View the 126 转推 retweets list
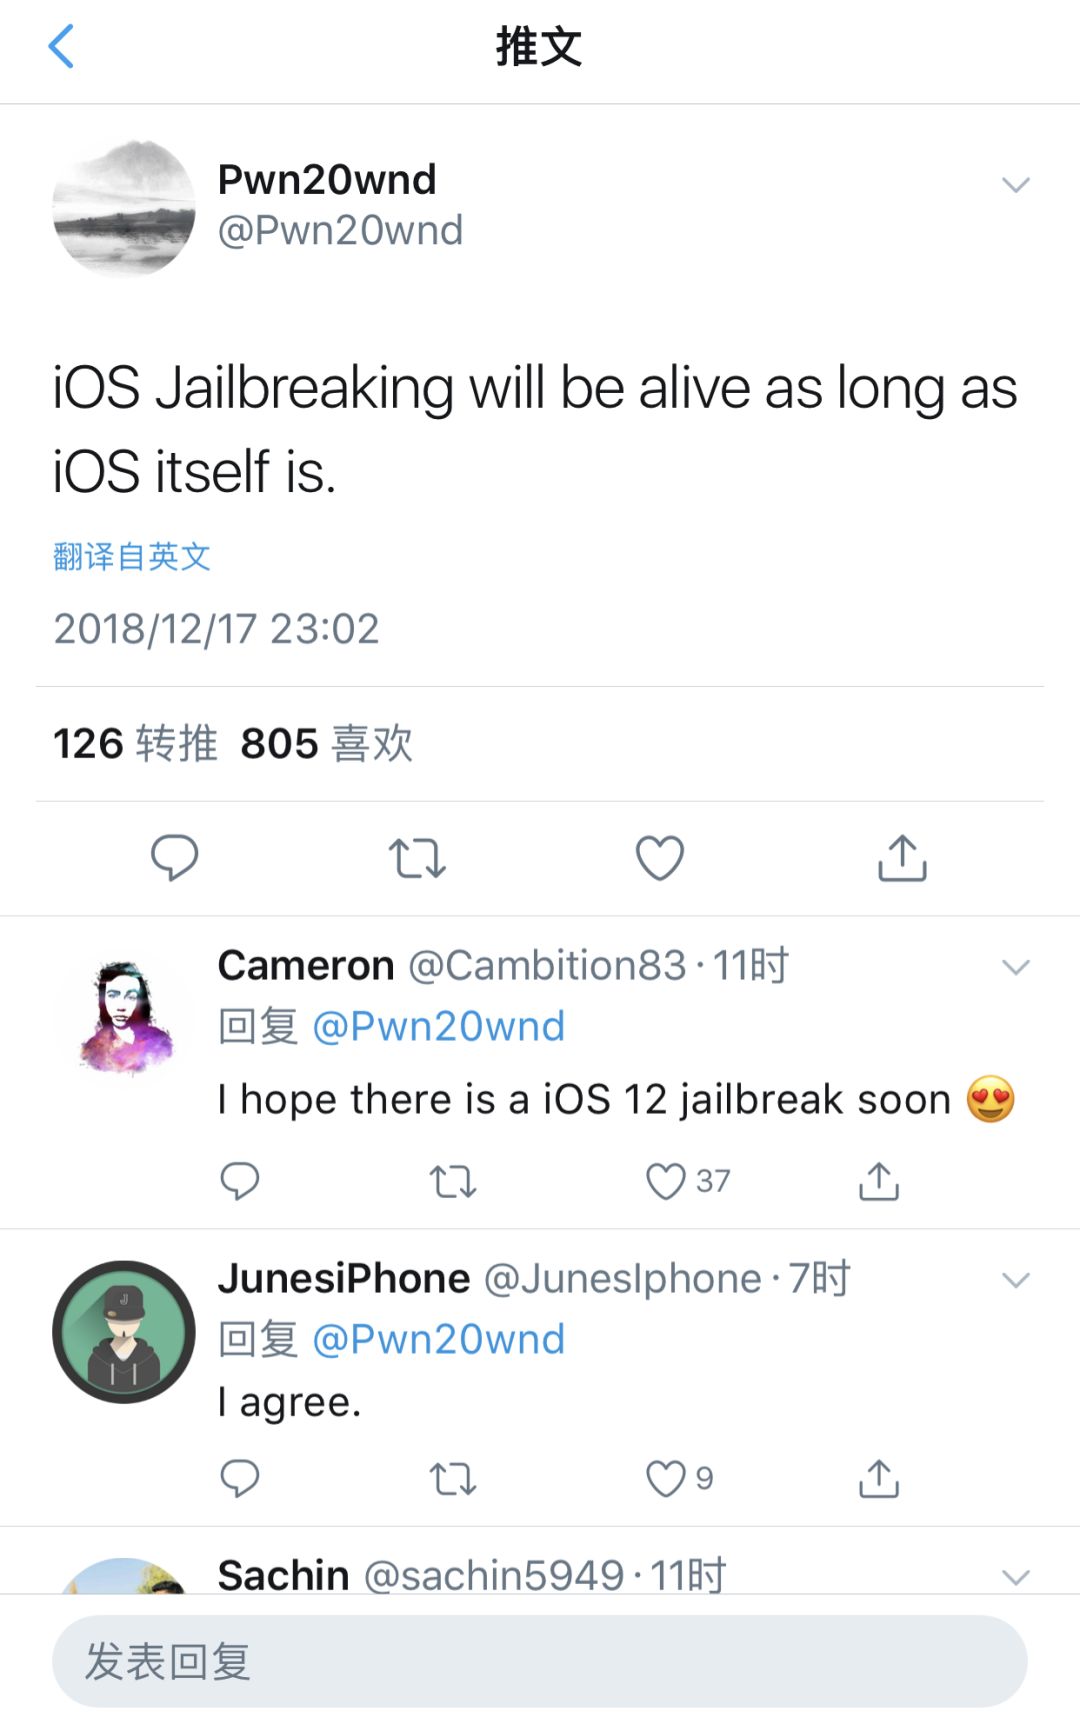This screenshot has height=1724, width=1080. (135, 744)
